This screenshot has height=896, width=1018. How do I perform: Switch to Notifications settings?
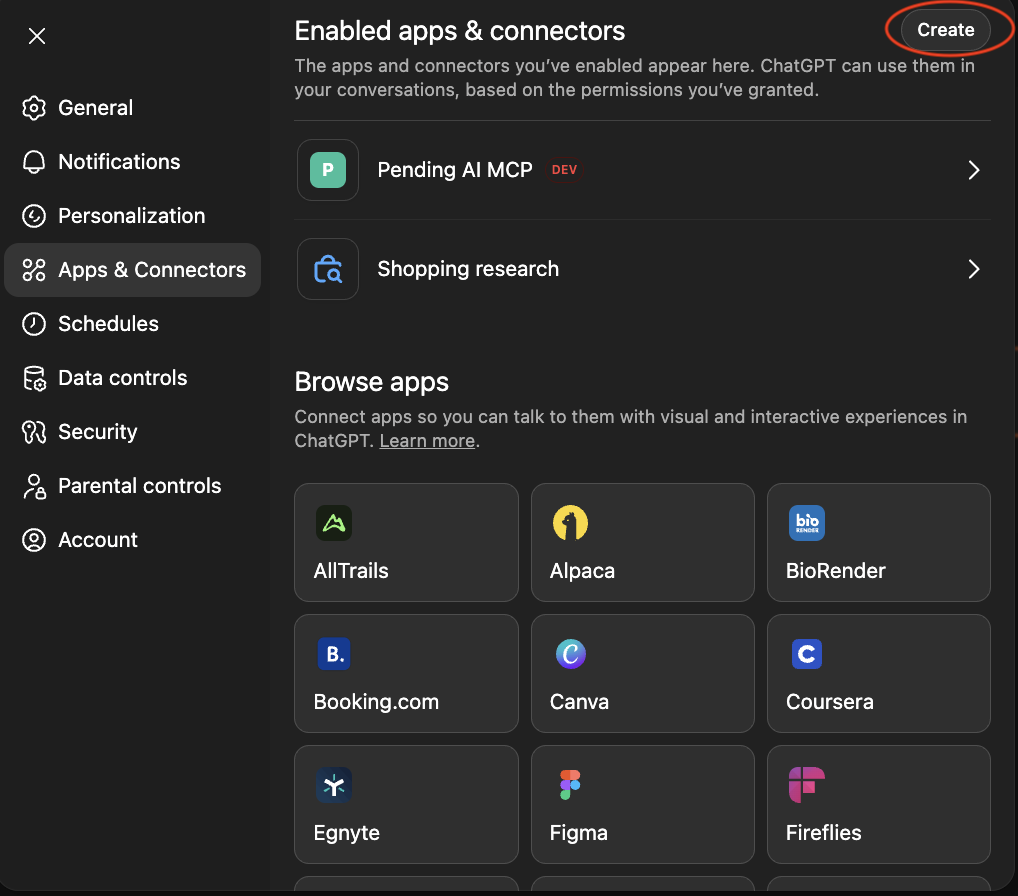[x=119, y=162]
